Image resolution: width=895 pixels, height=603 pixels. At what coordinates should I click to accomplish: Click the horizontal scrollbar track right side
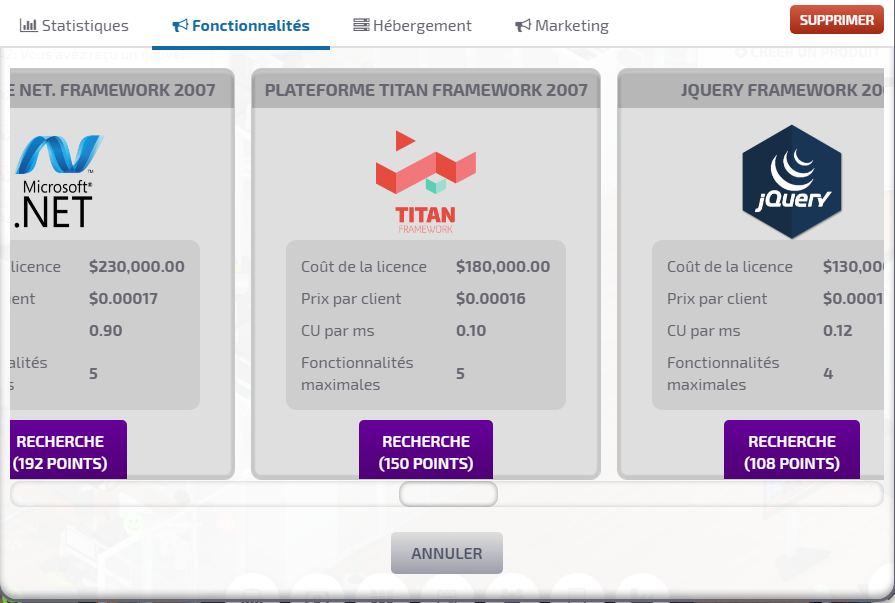700,494
